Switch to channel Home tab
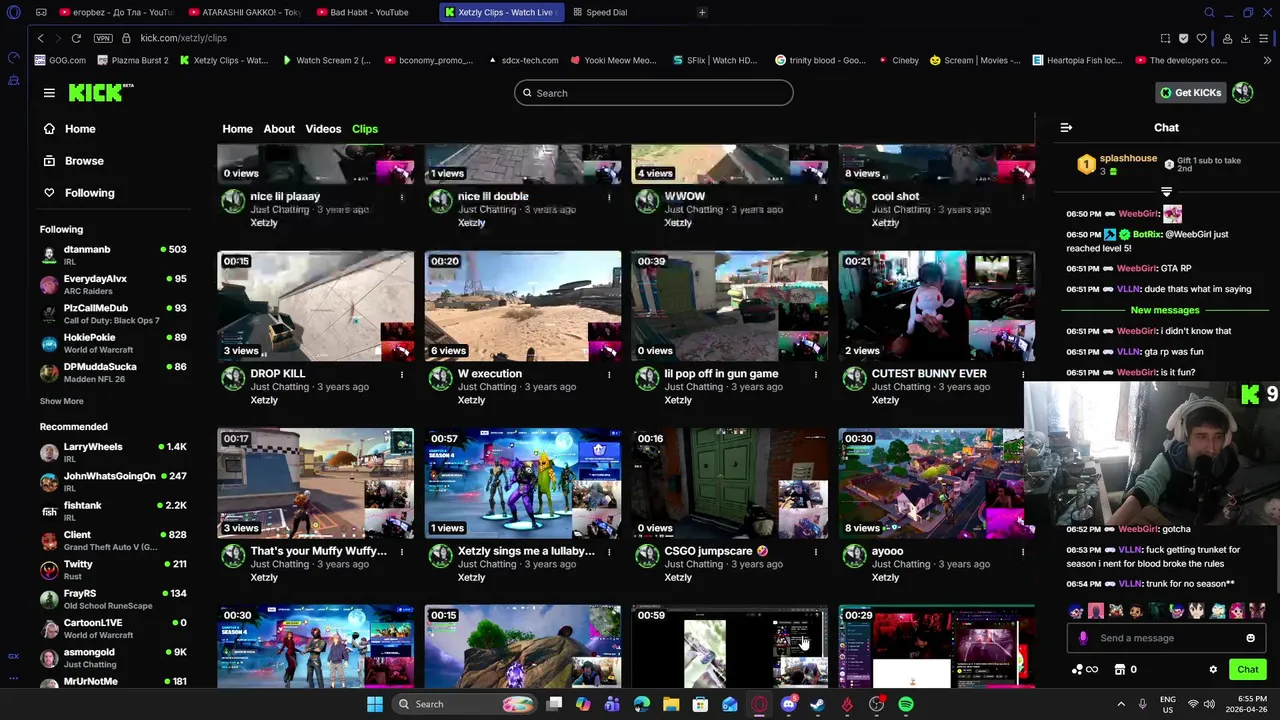Image resolution: width=1280 pixels, height=720 pixels. click(237, 129)
